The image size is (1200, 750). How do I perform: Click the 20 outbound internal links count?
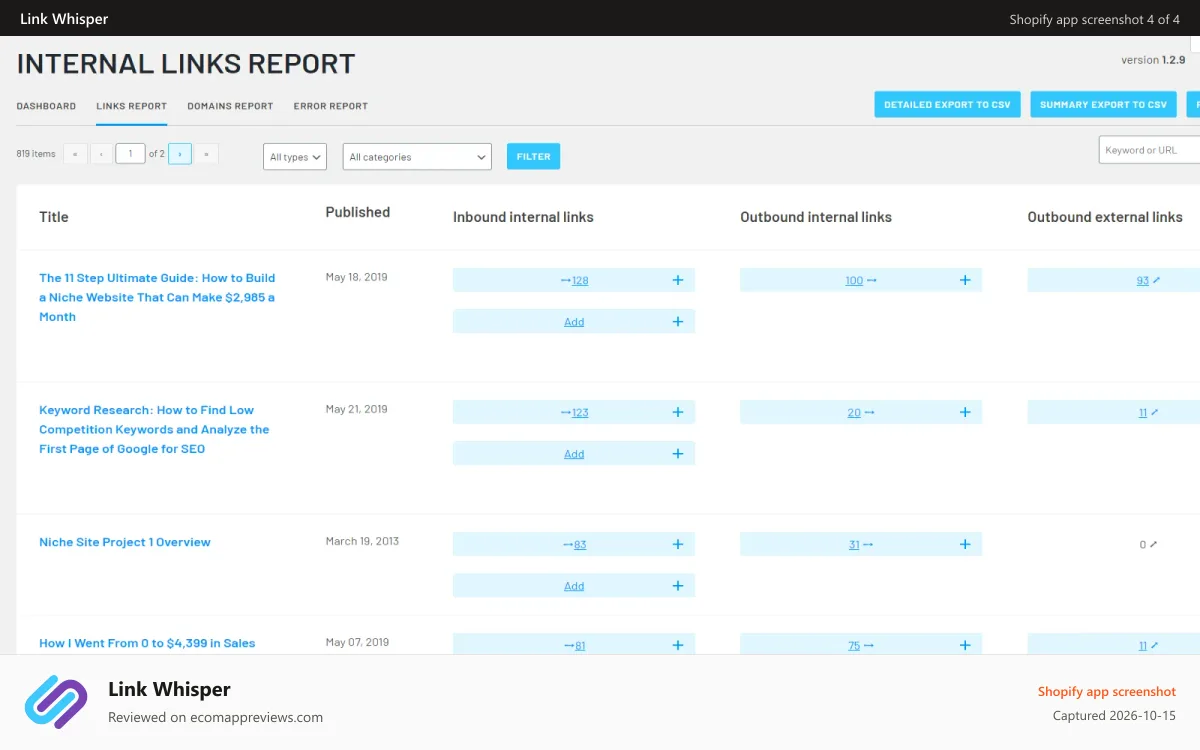854,413
